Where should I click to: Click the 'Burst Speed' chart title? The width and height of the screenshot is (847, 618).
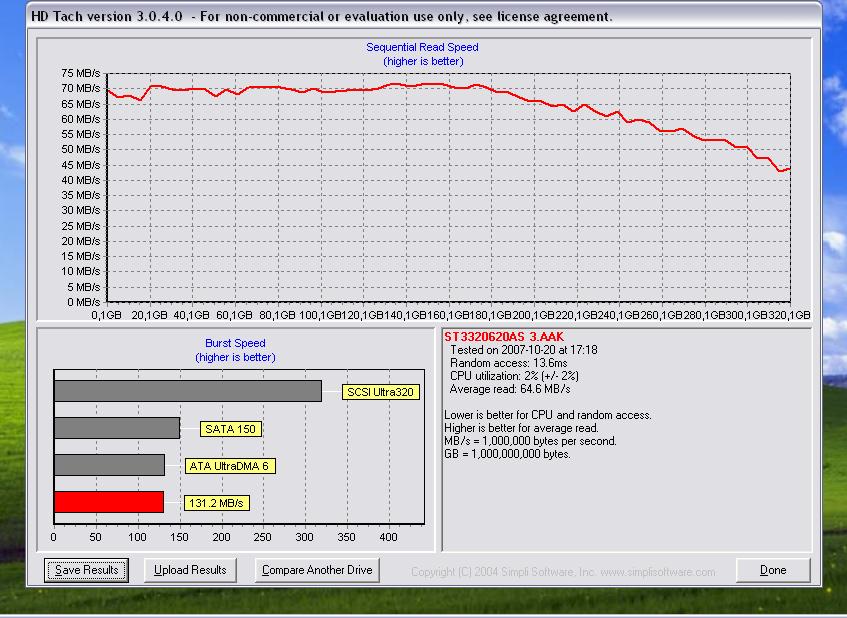235,343
